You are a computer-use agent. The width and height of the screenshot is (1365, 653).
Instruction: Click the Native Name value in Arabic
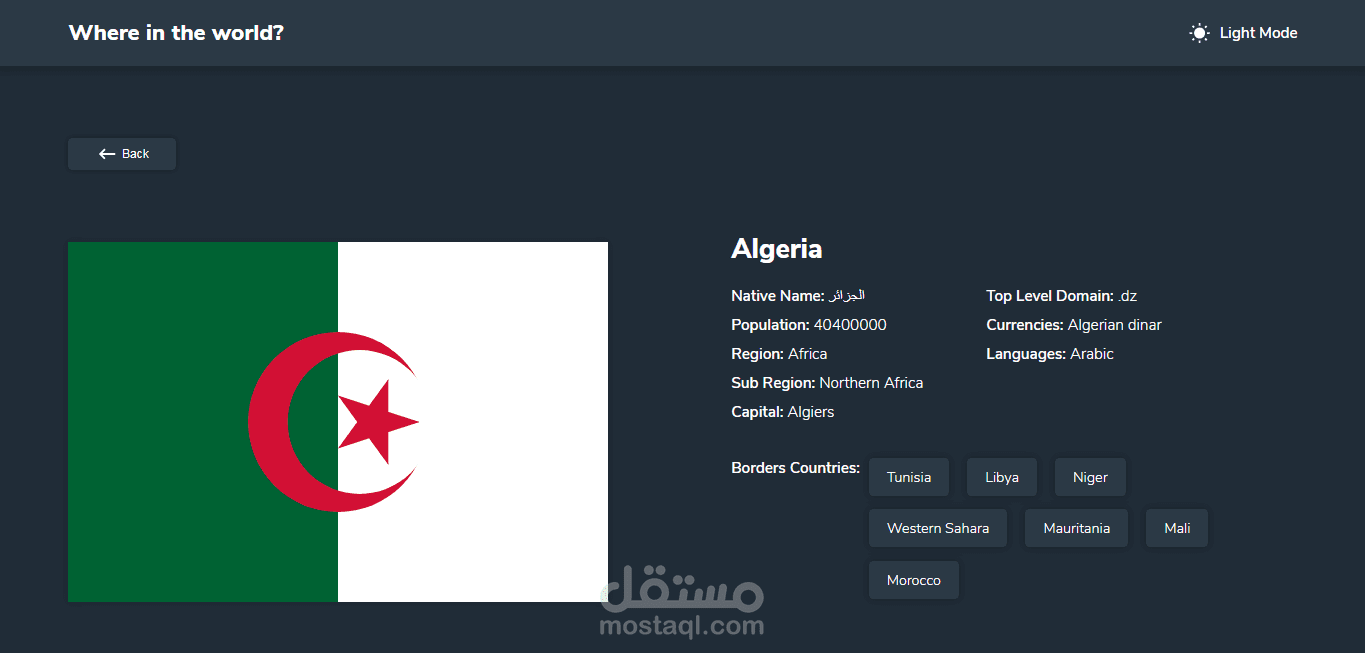[846, 296]
